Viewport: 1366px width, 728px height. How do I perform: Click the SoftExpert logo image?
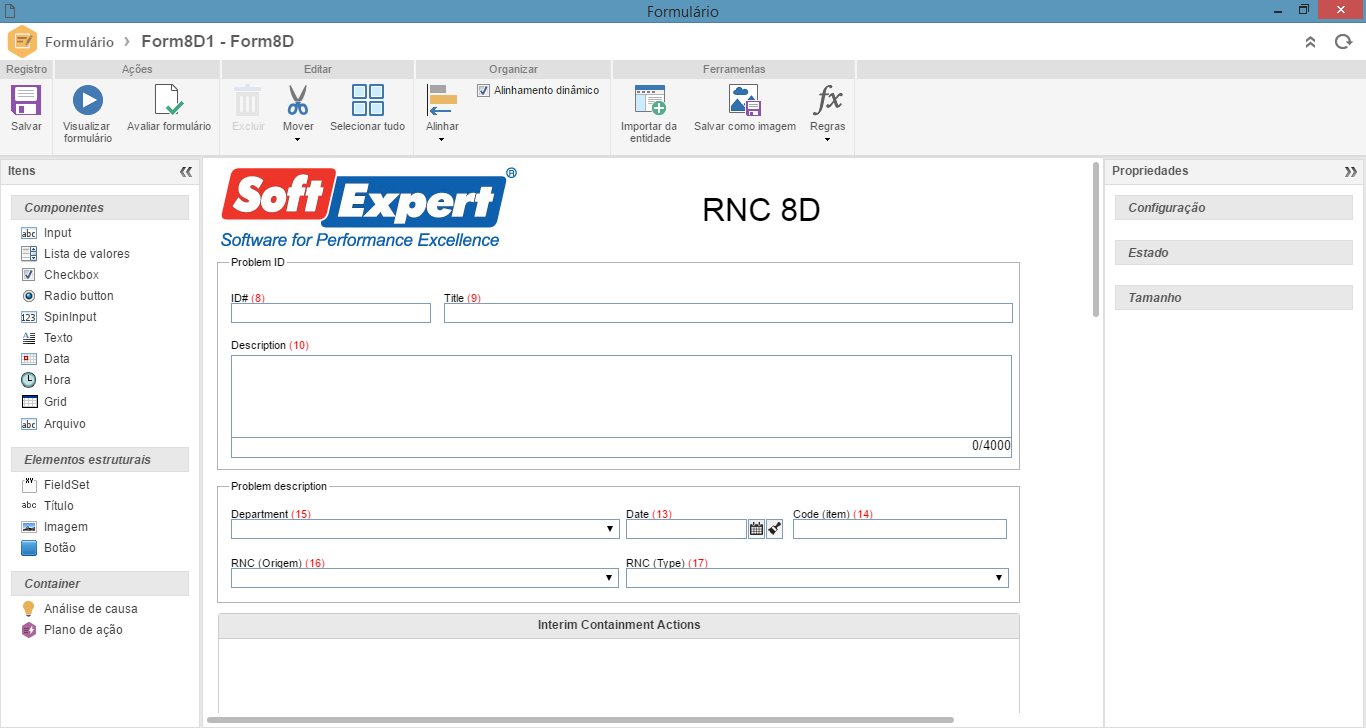pos(369,207)
